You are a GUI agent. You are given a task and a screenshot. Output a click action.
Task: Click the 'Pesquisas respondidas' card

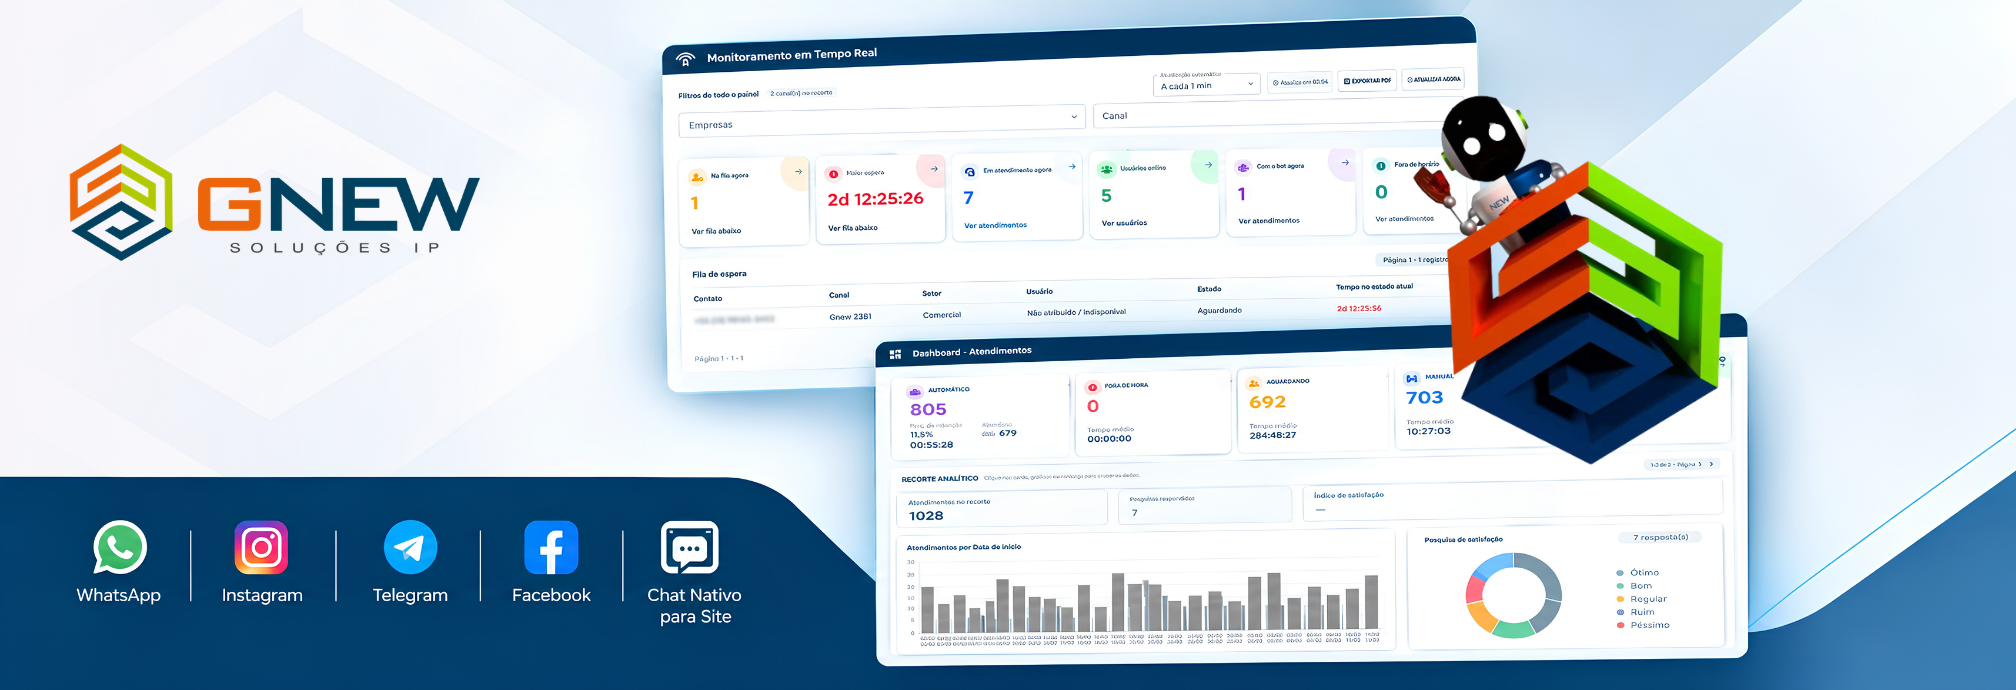[1206, 506]
